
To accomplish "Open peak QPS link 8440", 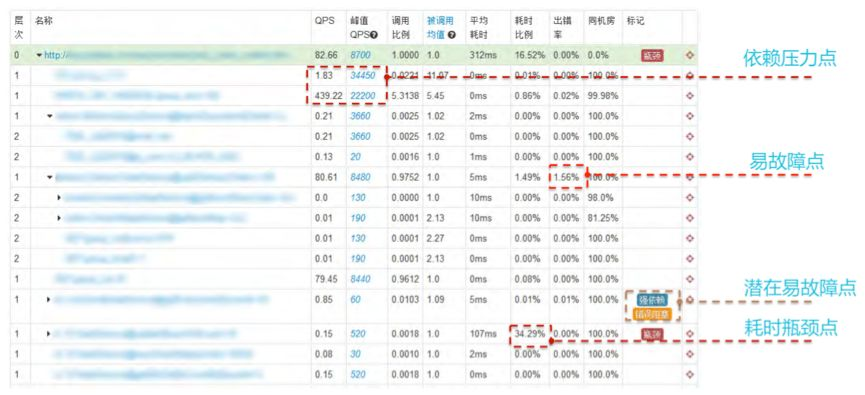I will [x=360, y=279].
